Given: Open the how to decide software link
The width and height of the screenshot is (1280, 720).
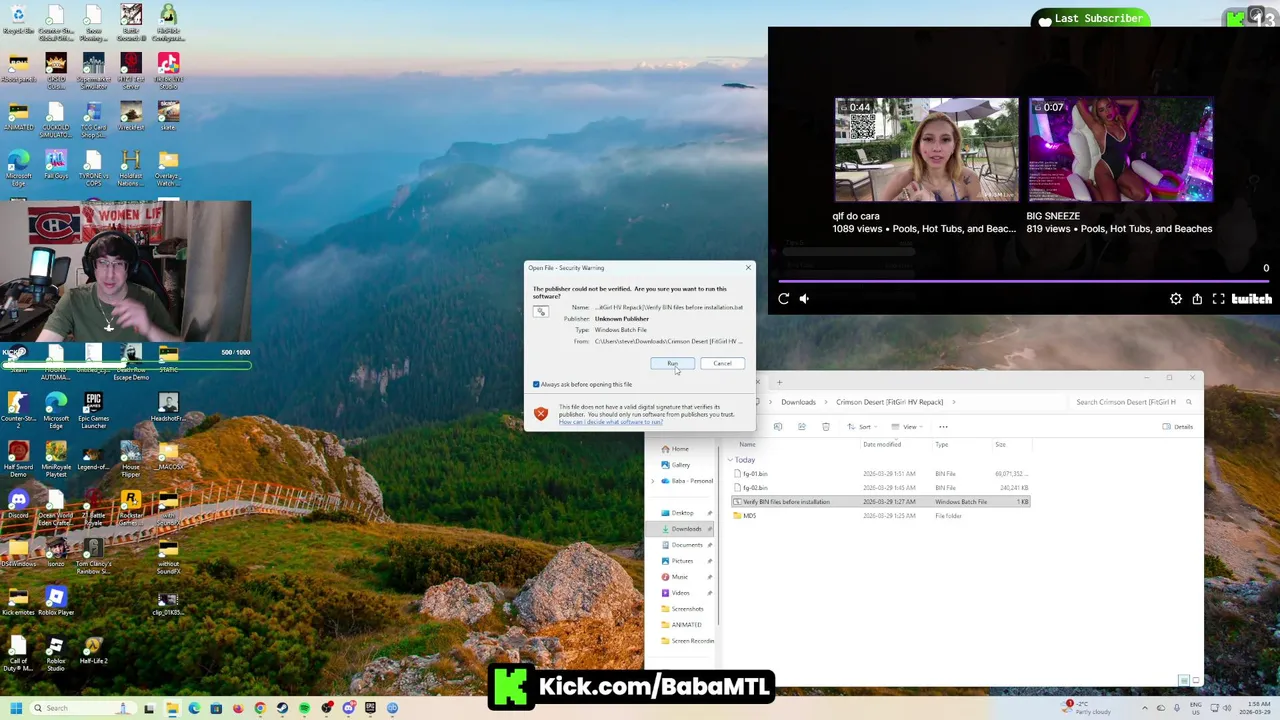Looking at the screenshot, I should [x=610, y=422].
